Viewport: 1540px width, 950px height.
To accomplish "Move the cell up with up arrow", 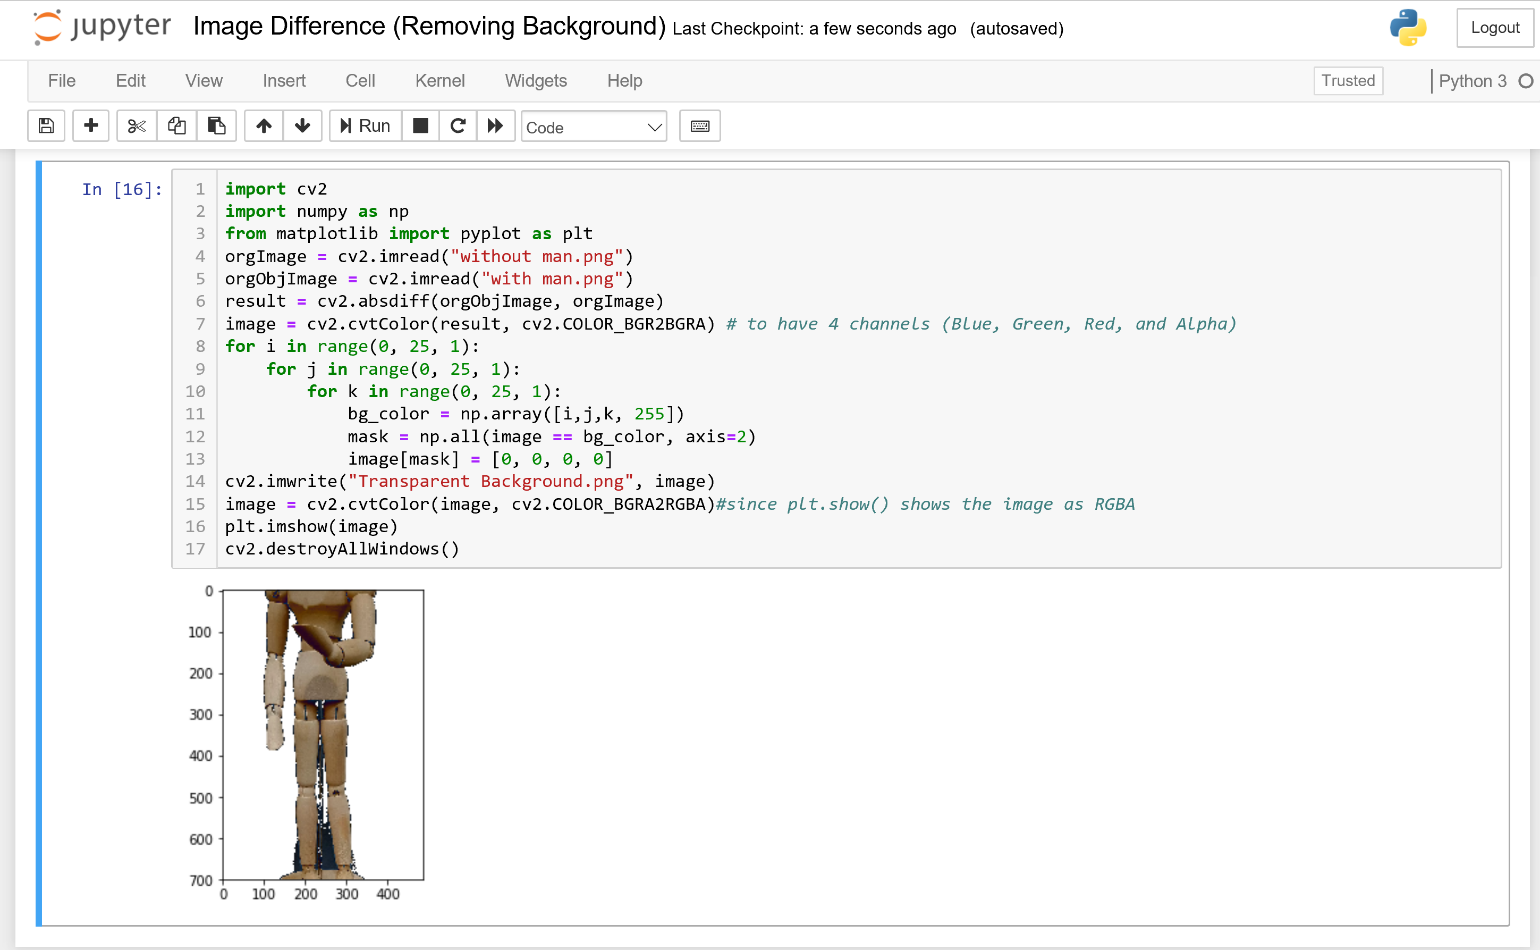I will 263,125.
